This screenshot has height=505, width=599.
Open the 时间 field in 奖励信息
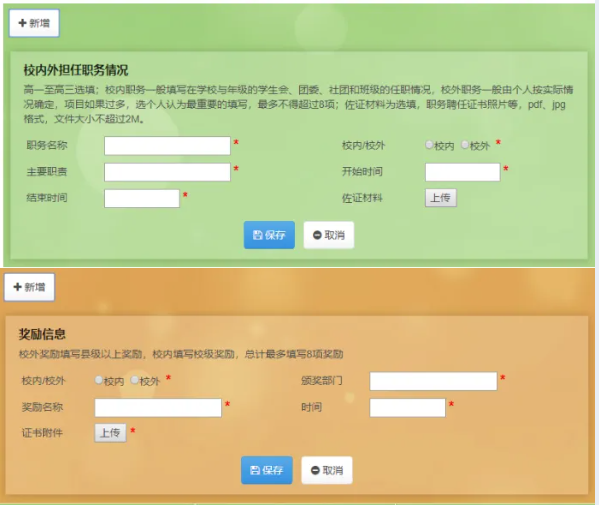pos(408,408)
